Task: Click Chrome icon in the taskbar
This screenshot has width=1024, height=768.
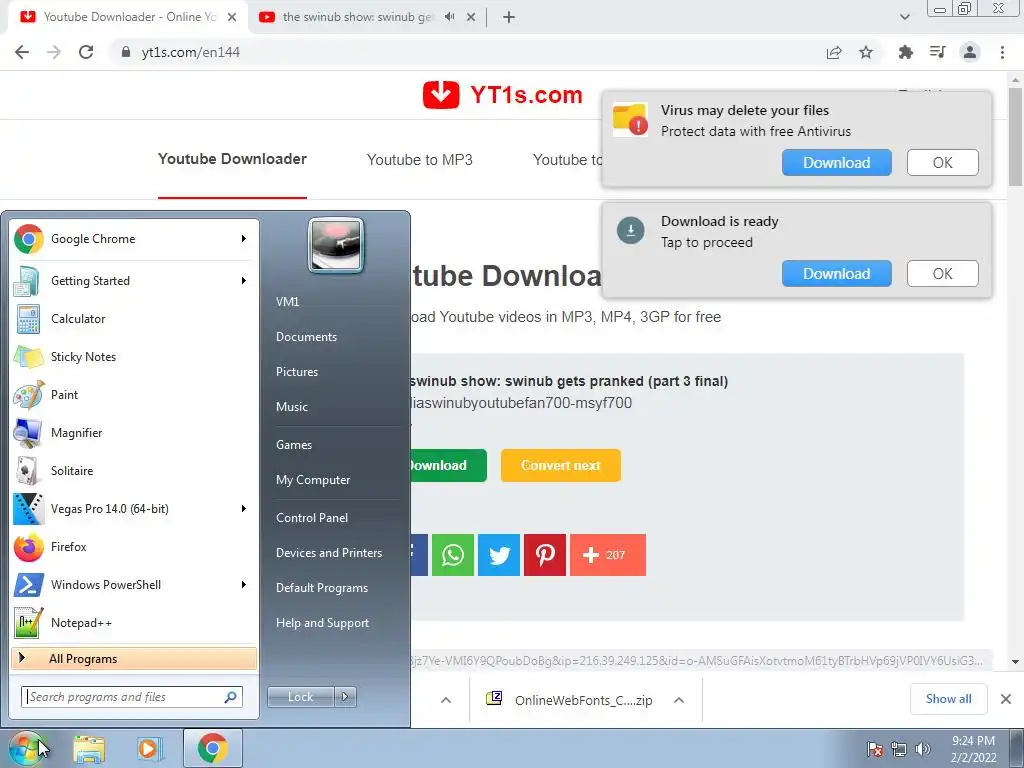Action: coord(212,748)
